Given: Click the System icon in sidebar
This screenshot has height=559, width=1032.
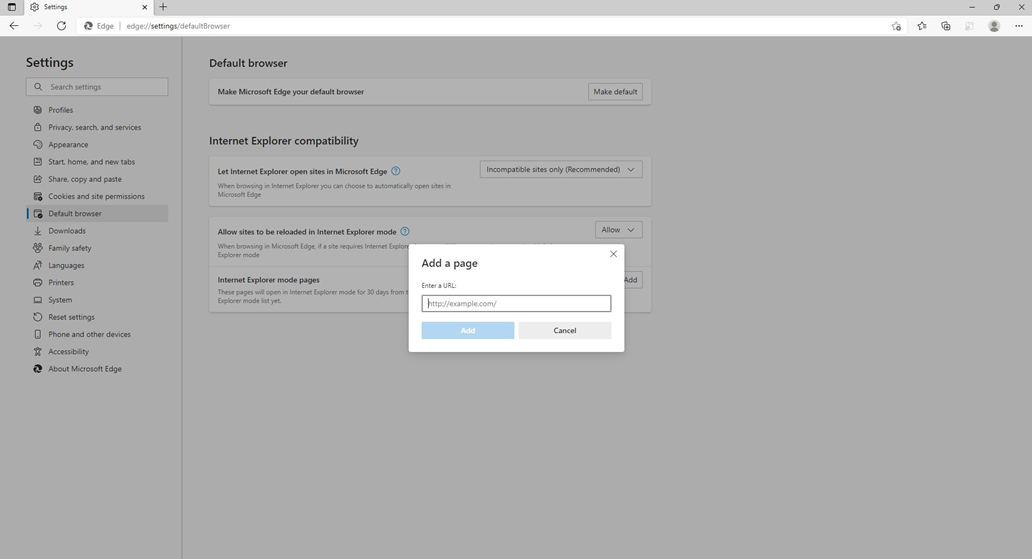Looking at the screenshot, I should (38, 300).
